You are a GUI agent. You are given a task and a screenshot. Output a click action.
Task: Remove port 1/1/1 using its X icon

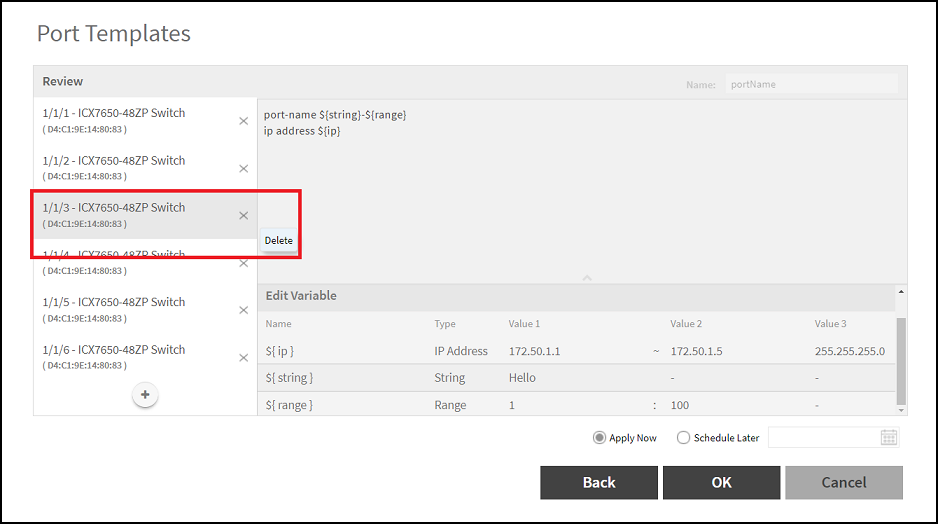[x=243, y=121]
